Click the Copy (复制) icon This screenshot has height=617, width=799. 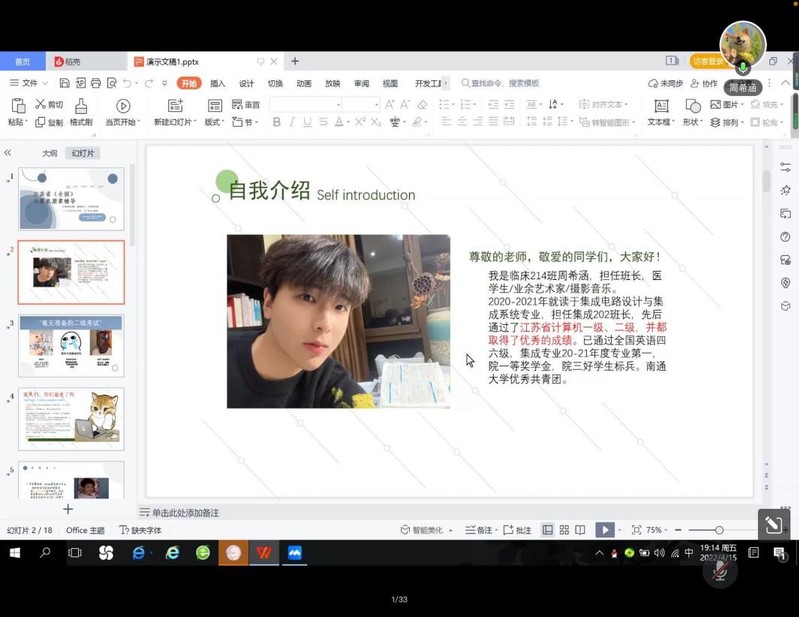tap(40, 122)
